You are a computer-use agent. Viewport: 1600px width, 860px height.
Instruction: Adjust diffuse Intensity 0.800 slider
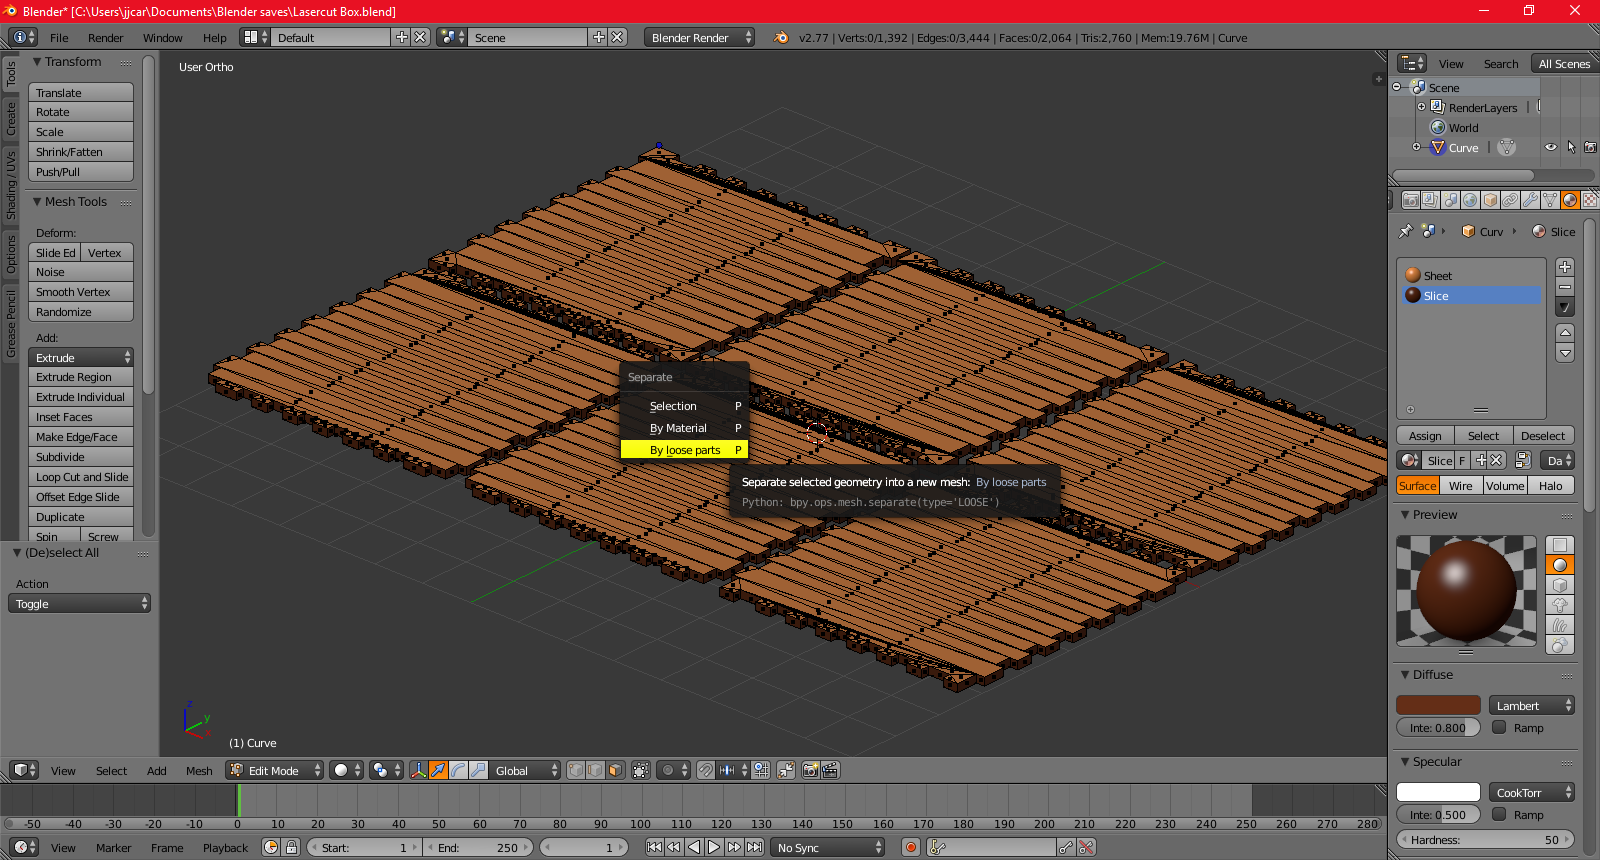tap(1438, 728)
